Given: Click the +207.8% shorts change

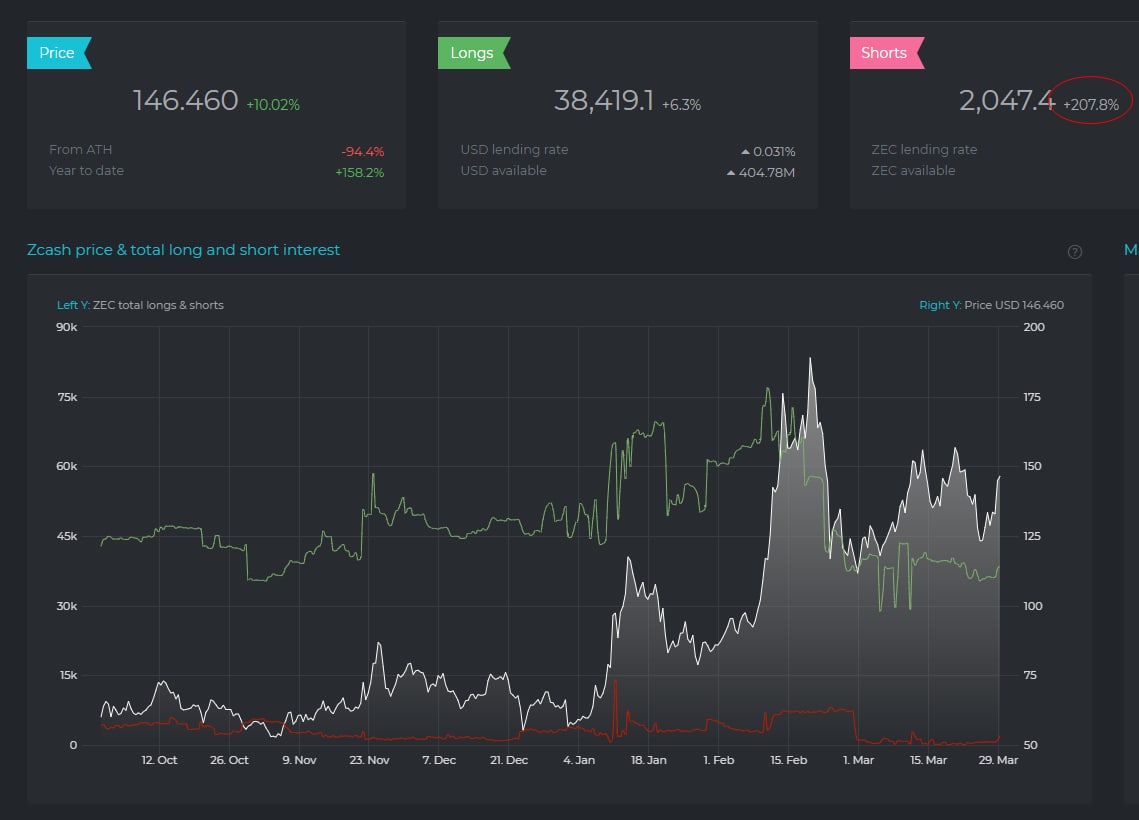Looking at the screenshot, I should point(1091,105).
